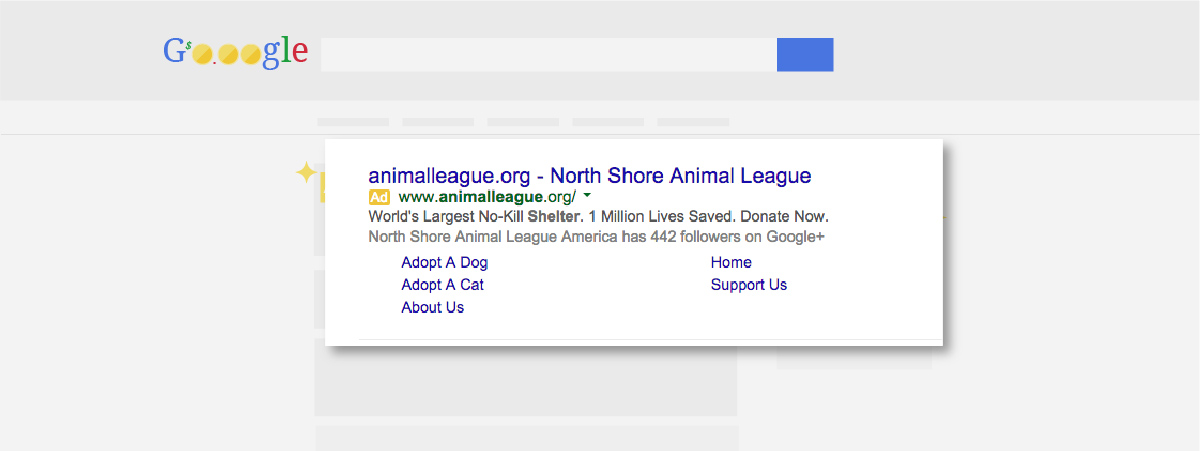Screen dimensions: 1200x451
Task: Click the first gold coin in the logo
Action: 202,54
